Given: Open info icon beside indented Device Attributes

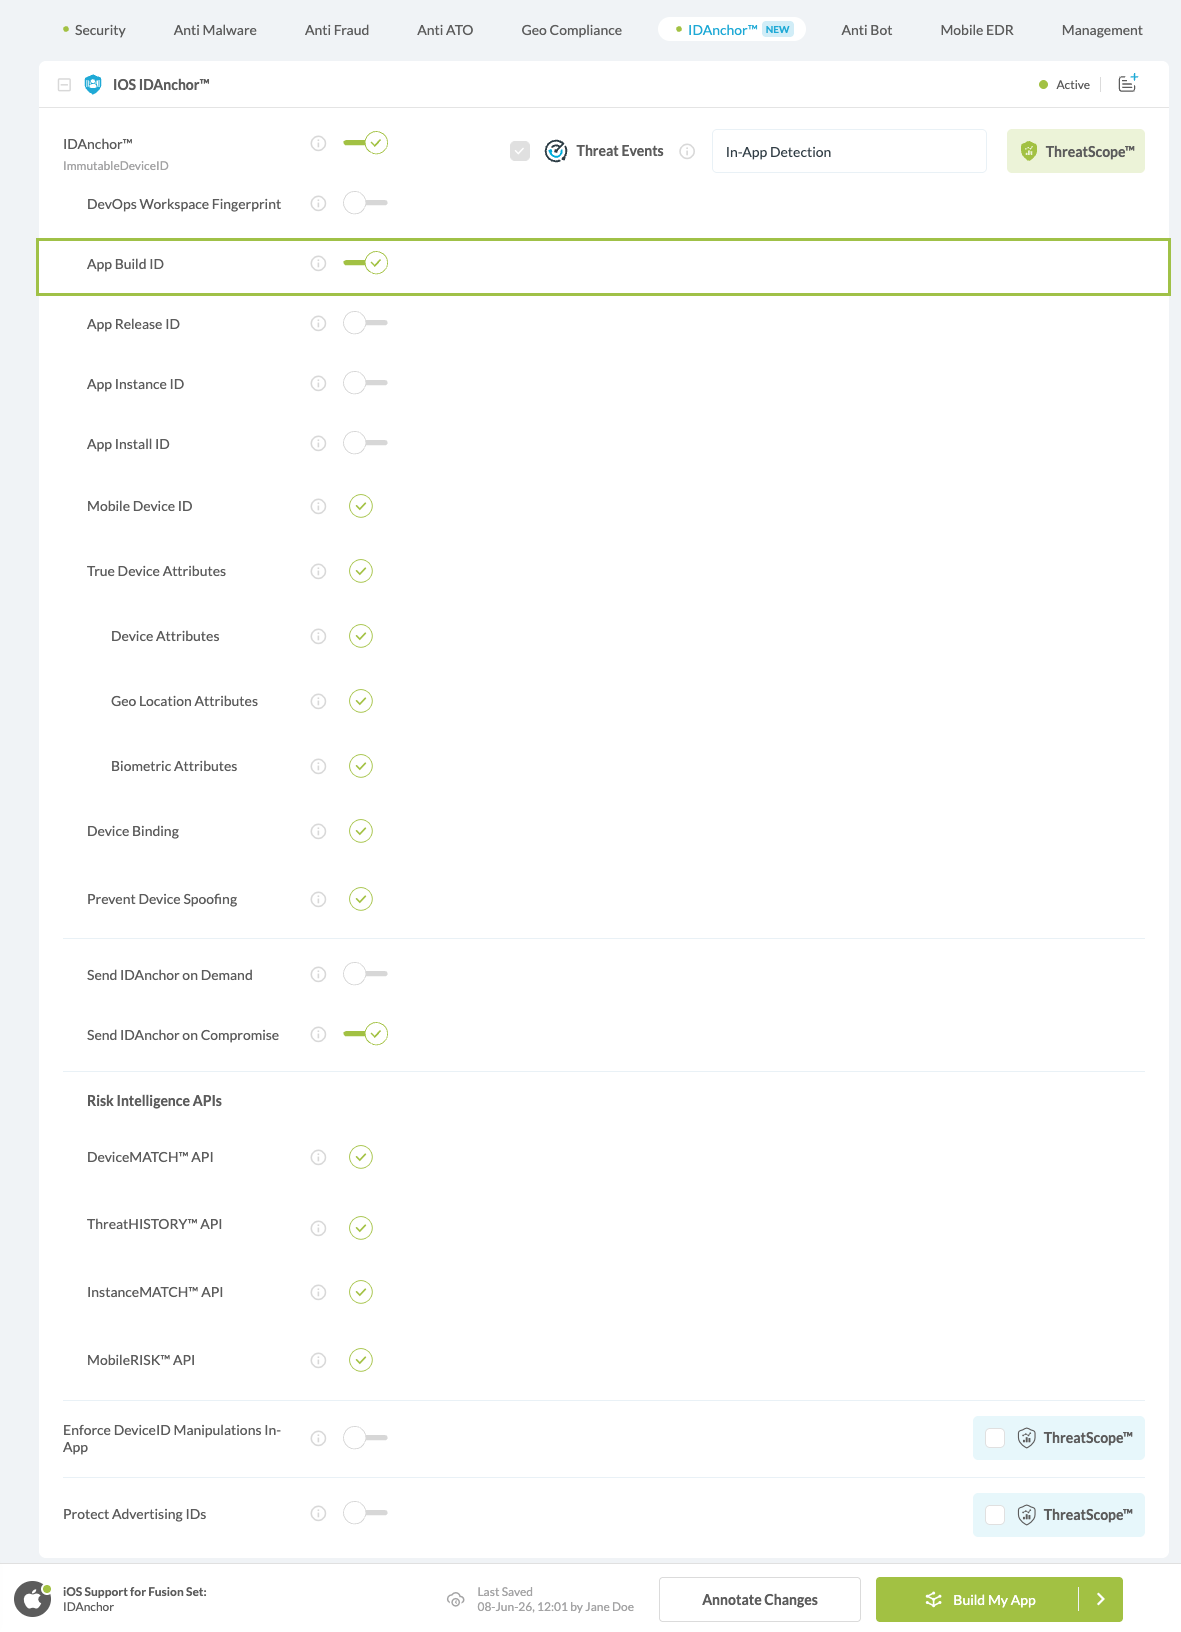Looking at the screenshot, I should tap(318, 636).
